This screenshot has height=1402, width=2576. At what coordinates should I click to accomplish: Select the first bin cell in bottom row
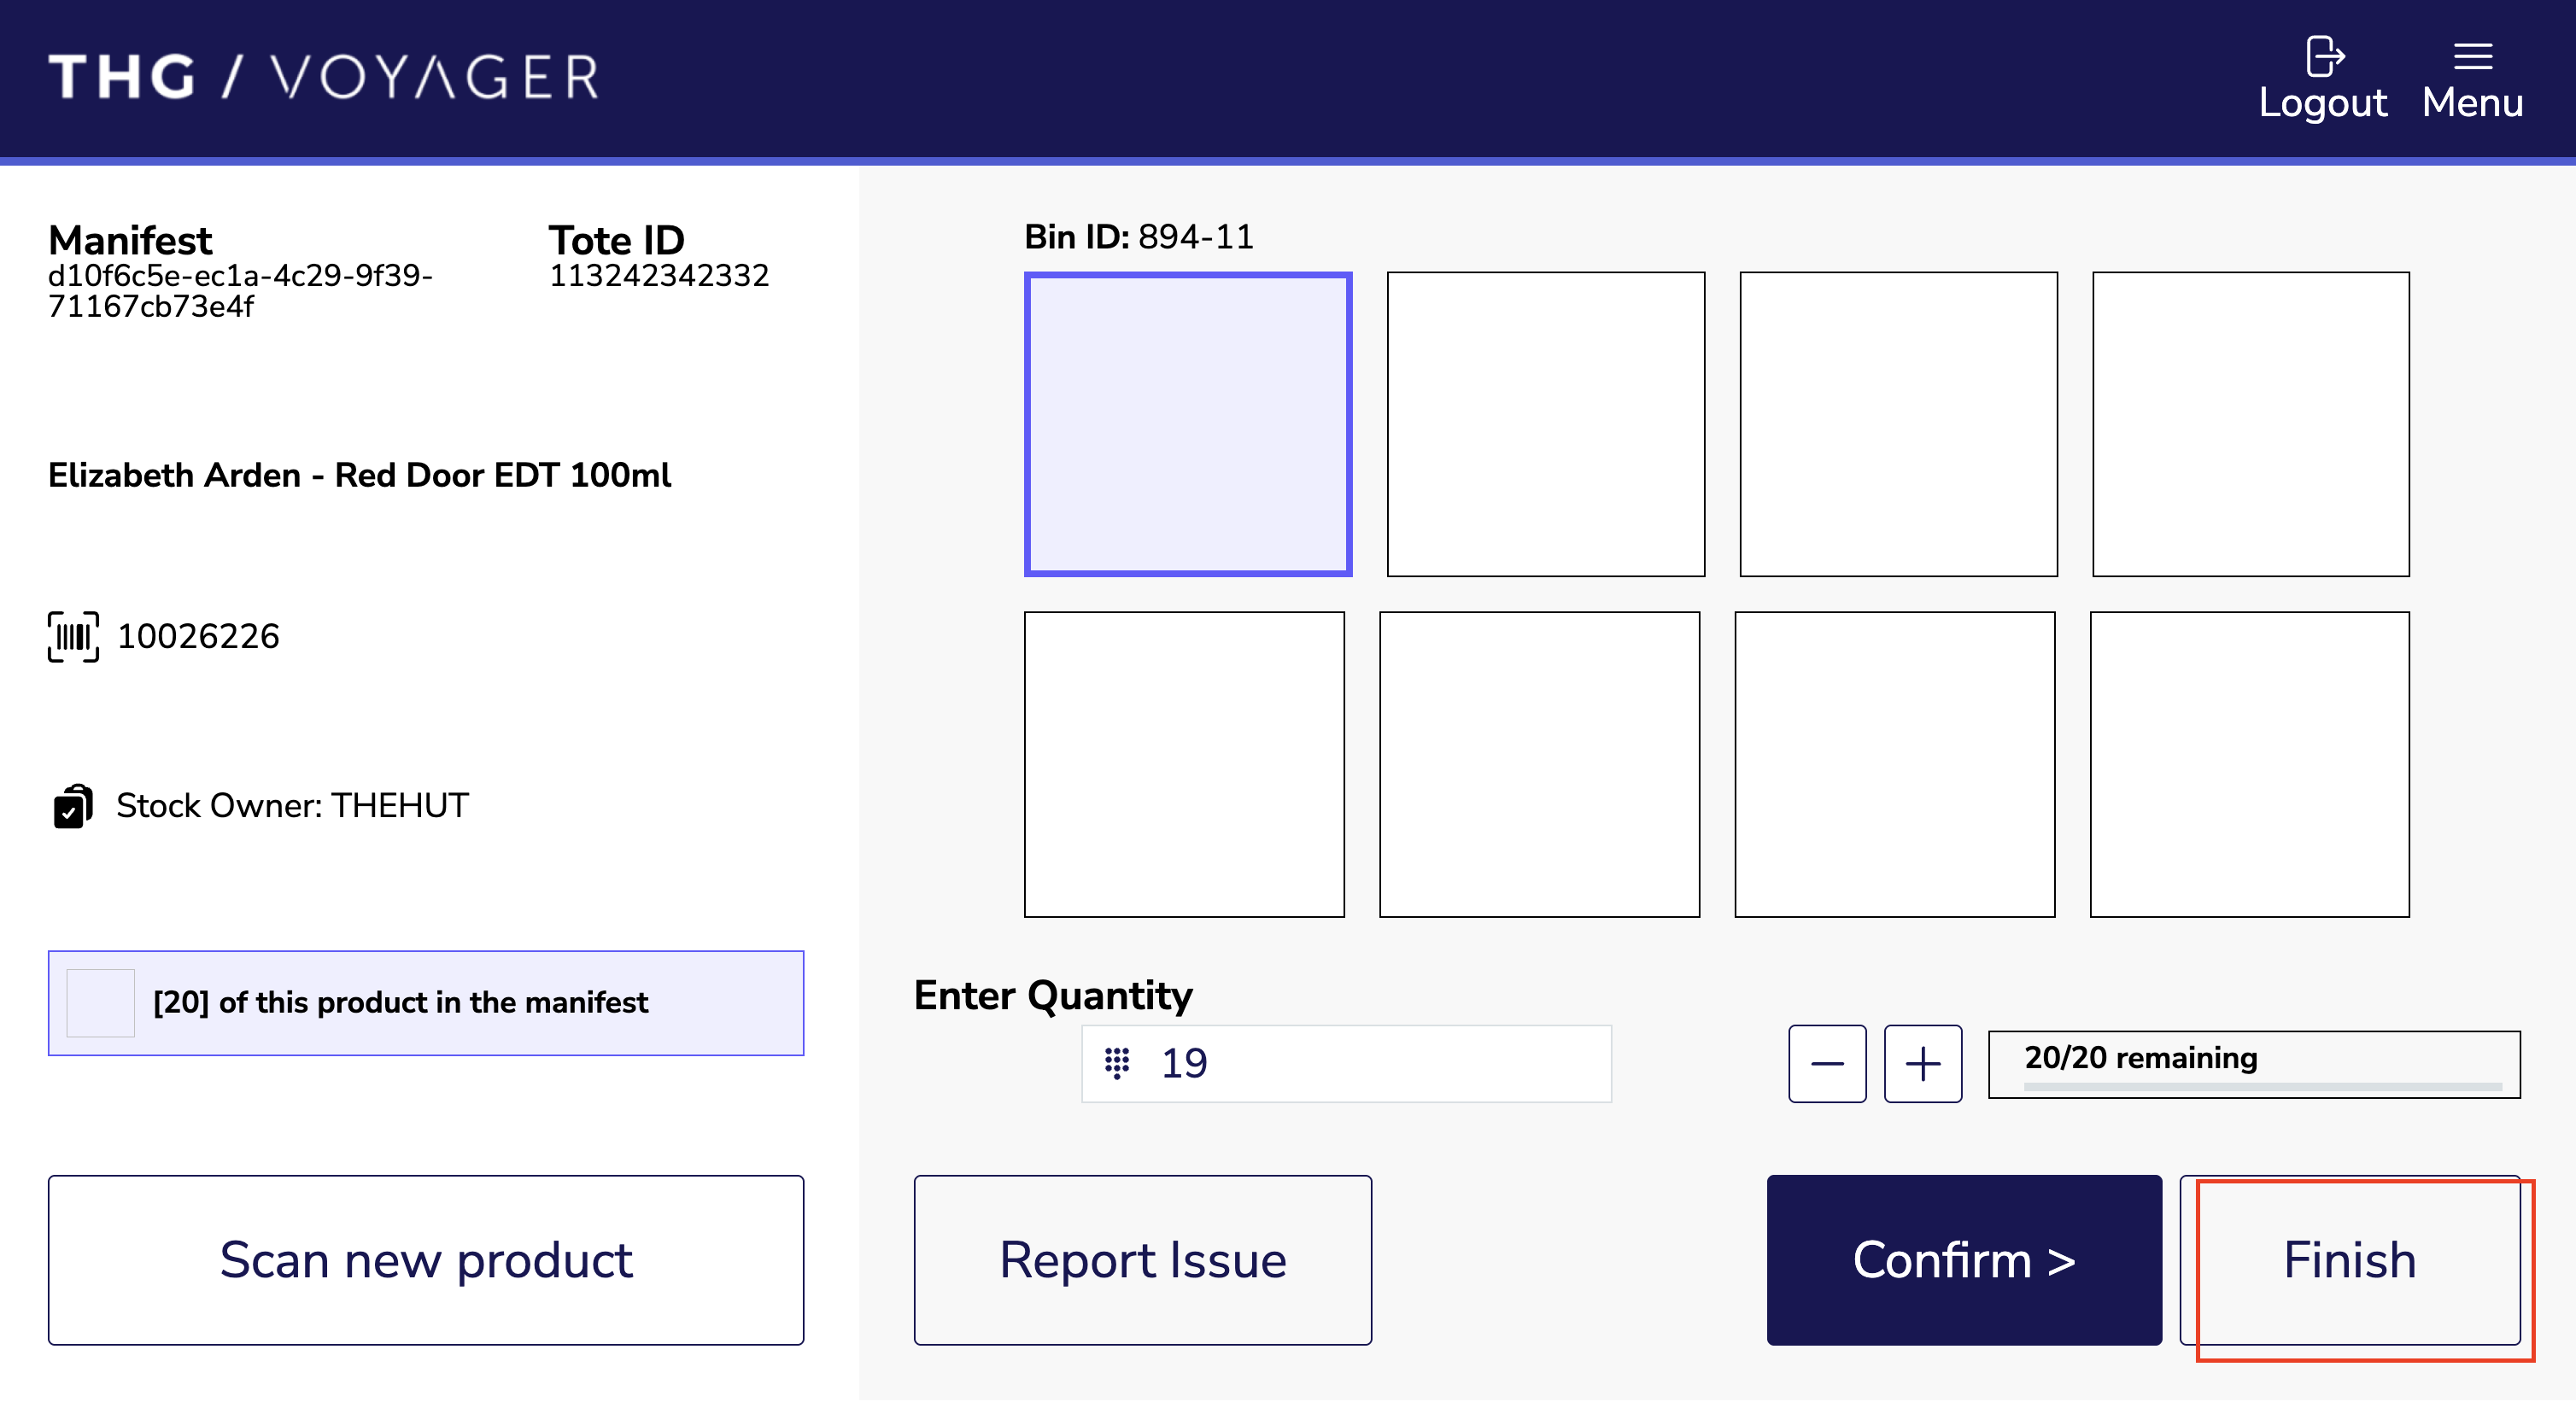point(1184,764)
